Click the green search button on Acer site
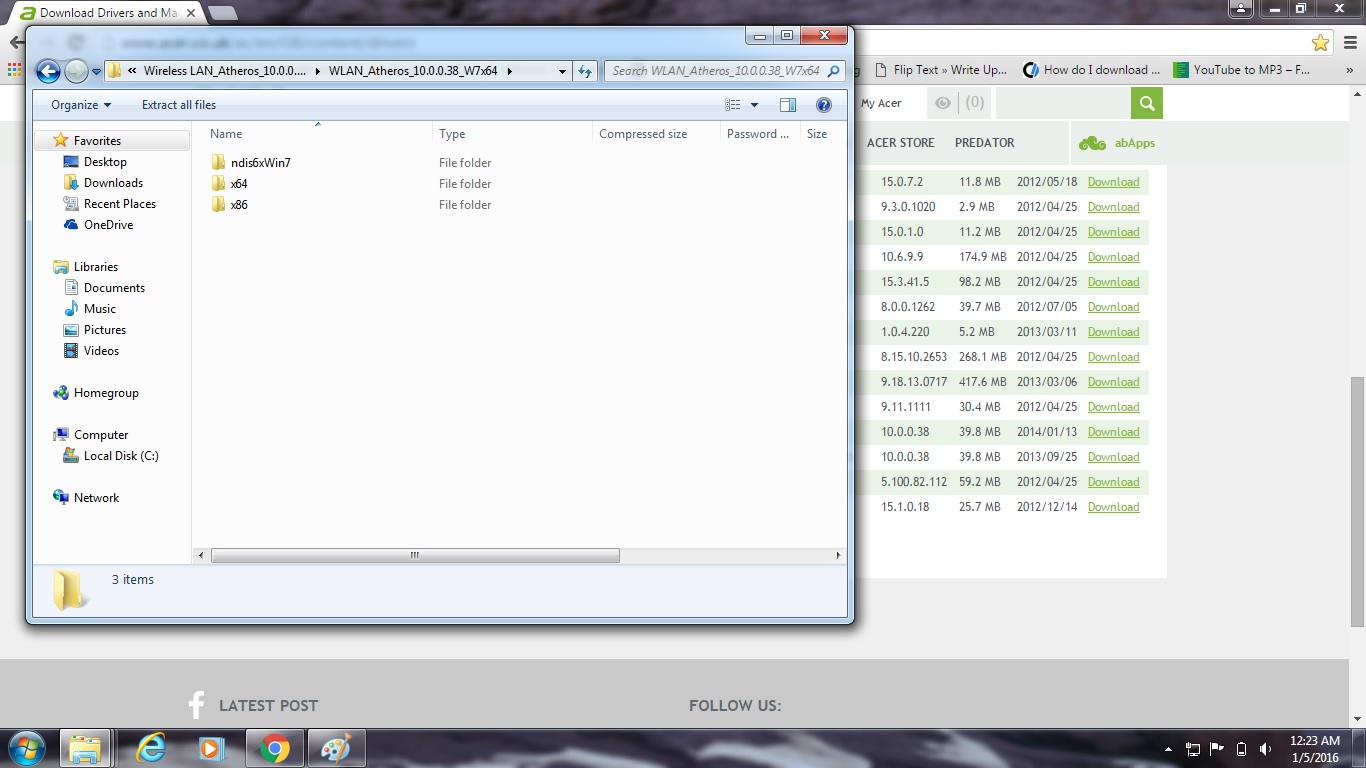The image size is (1366, 768). [1147, 103]
